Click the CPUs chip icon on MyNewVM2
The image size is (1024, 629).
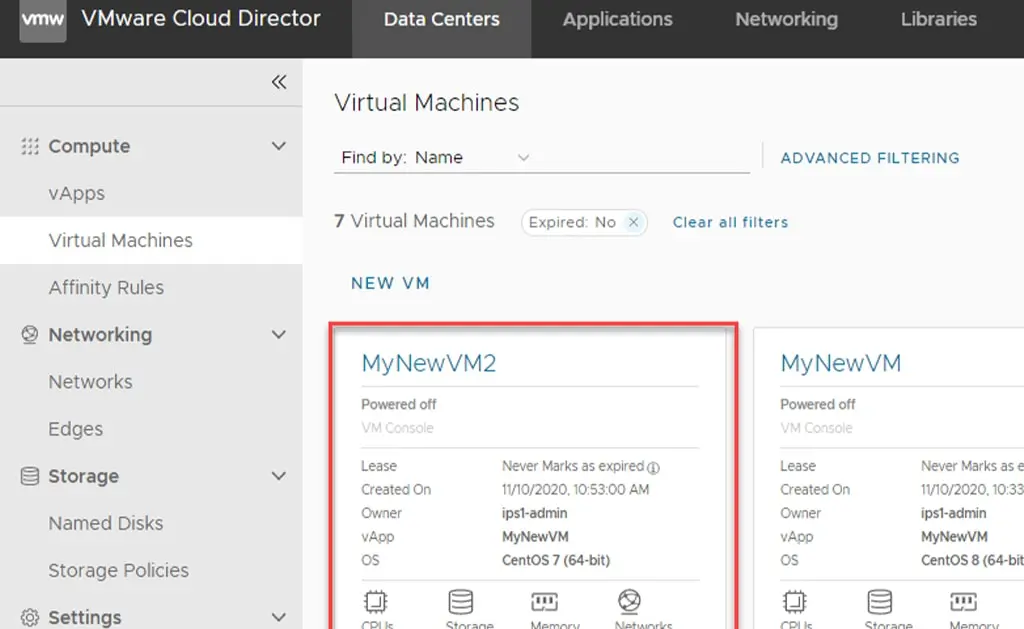[x=377, y=602]
